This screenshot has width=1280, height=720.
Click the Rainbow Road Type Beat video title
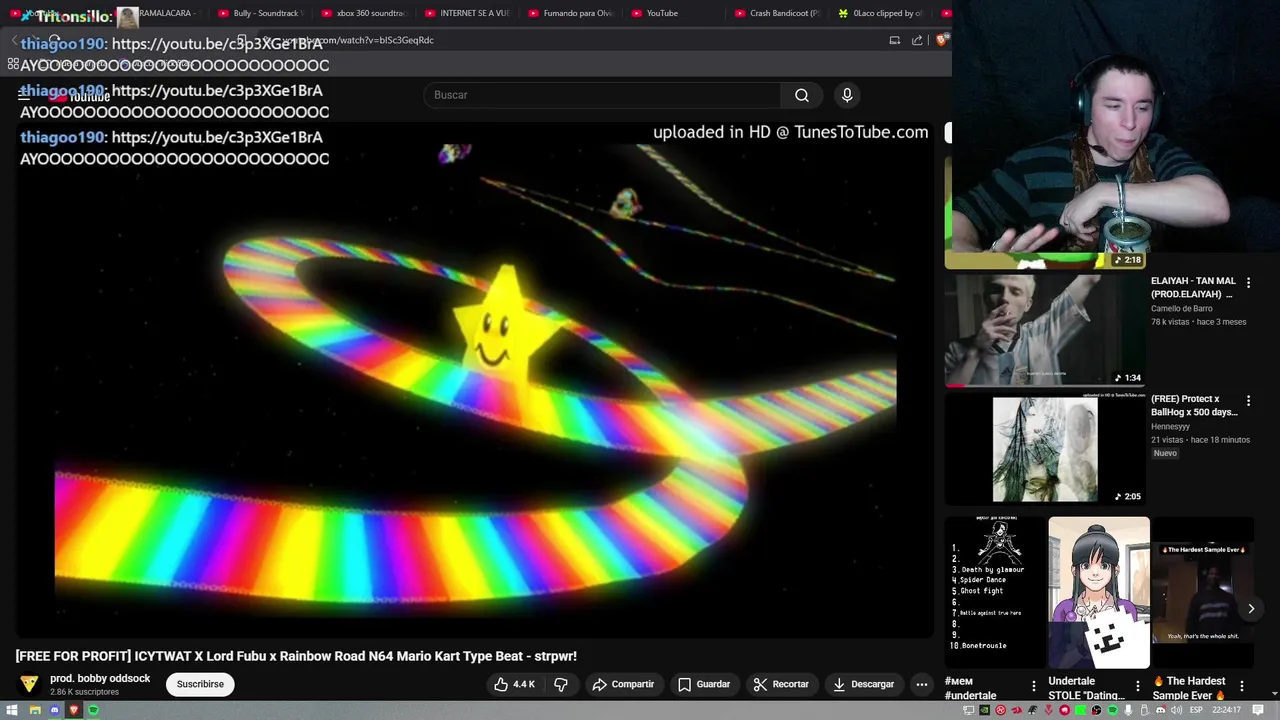tap(296, 656)
